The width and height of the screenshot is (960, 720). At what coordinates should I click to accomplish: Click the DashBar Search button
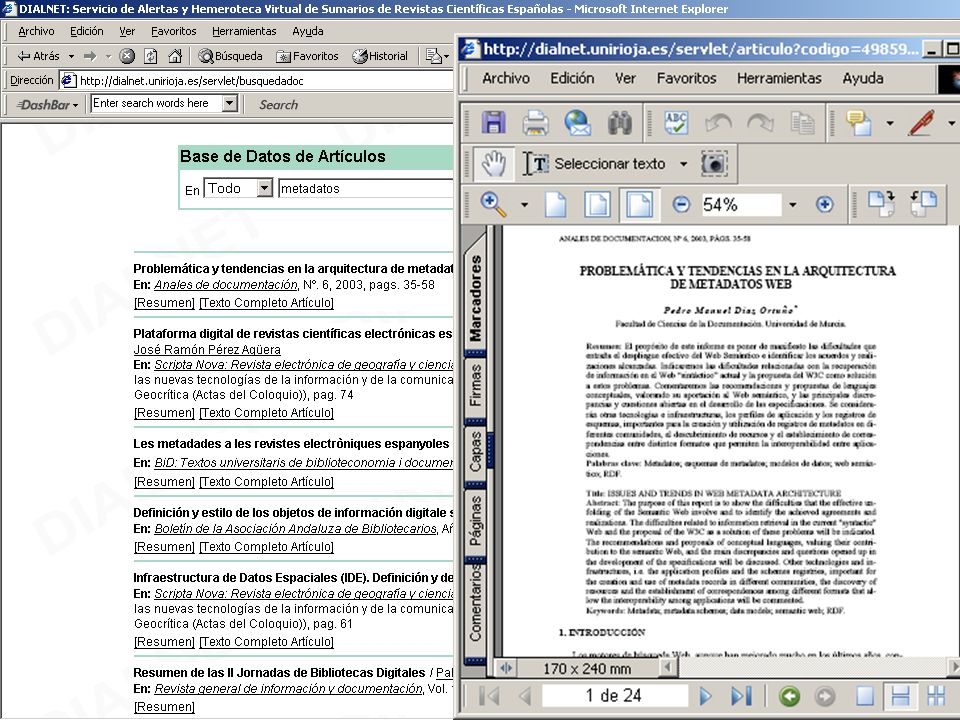[279, 105]
